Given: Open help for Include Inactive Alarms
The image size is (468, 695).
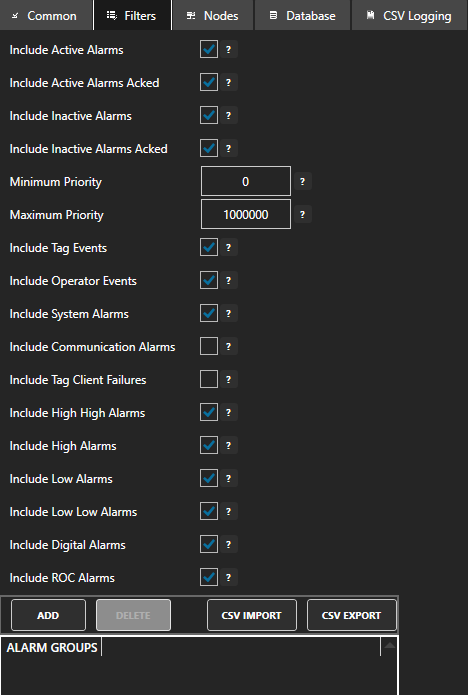Looking at the screenshot, I should 228,116.
